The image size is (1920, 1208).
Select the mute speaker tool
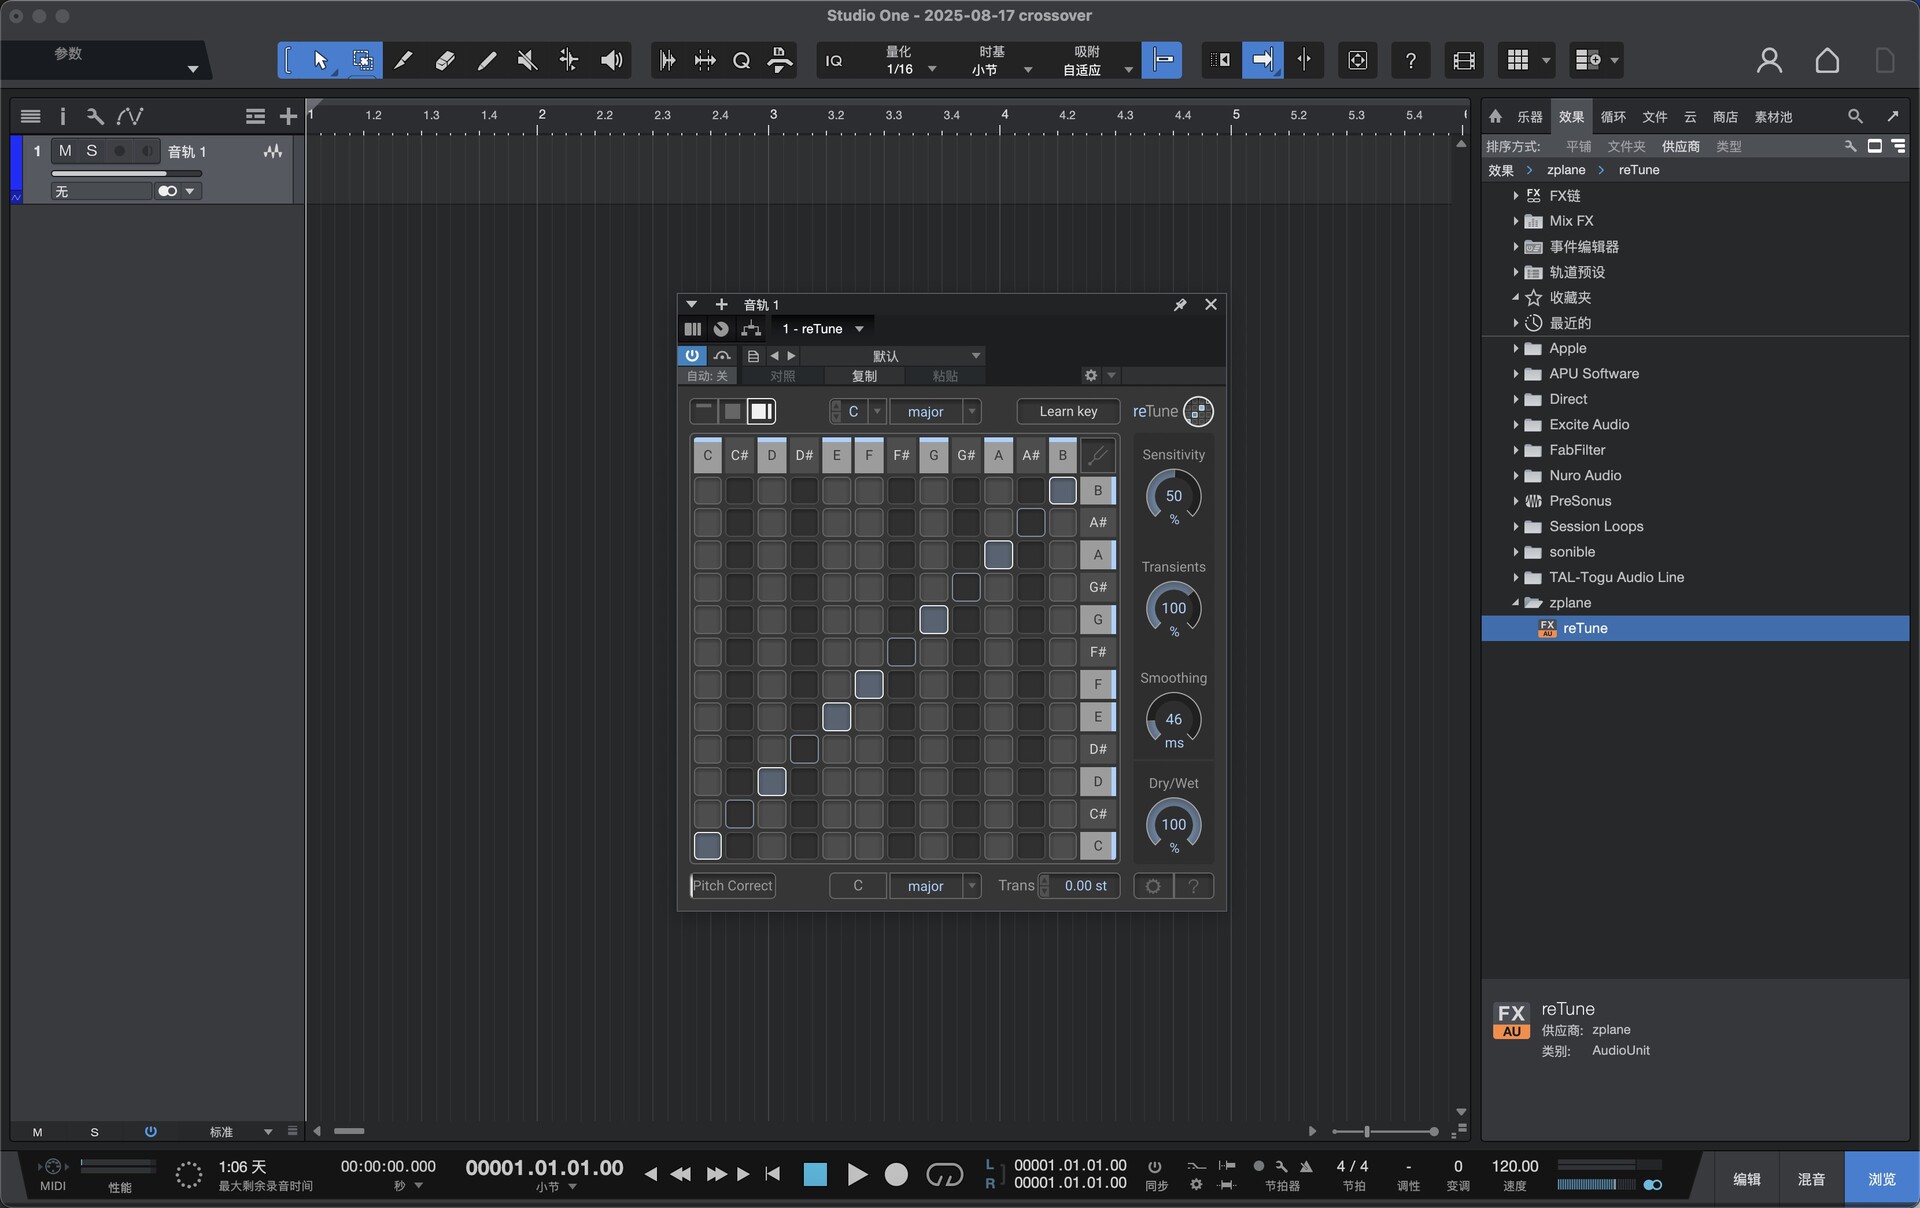point(528,60)
